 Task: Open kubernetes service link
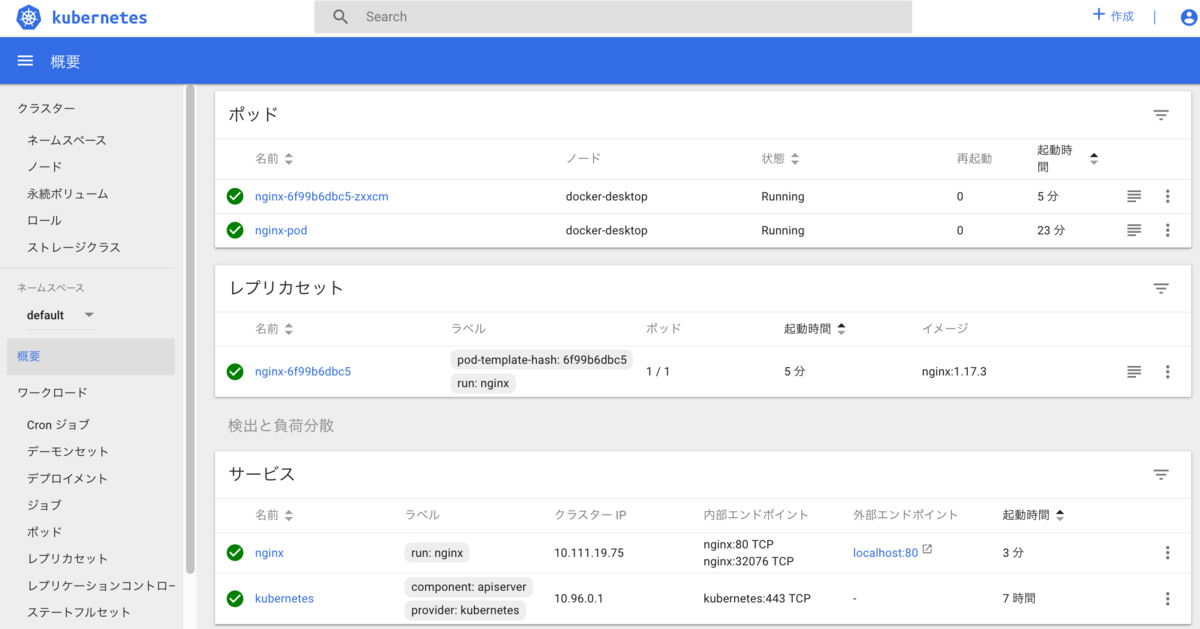coord(284,599)
